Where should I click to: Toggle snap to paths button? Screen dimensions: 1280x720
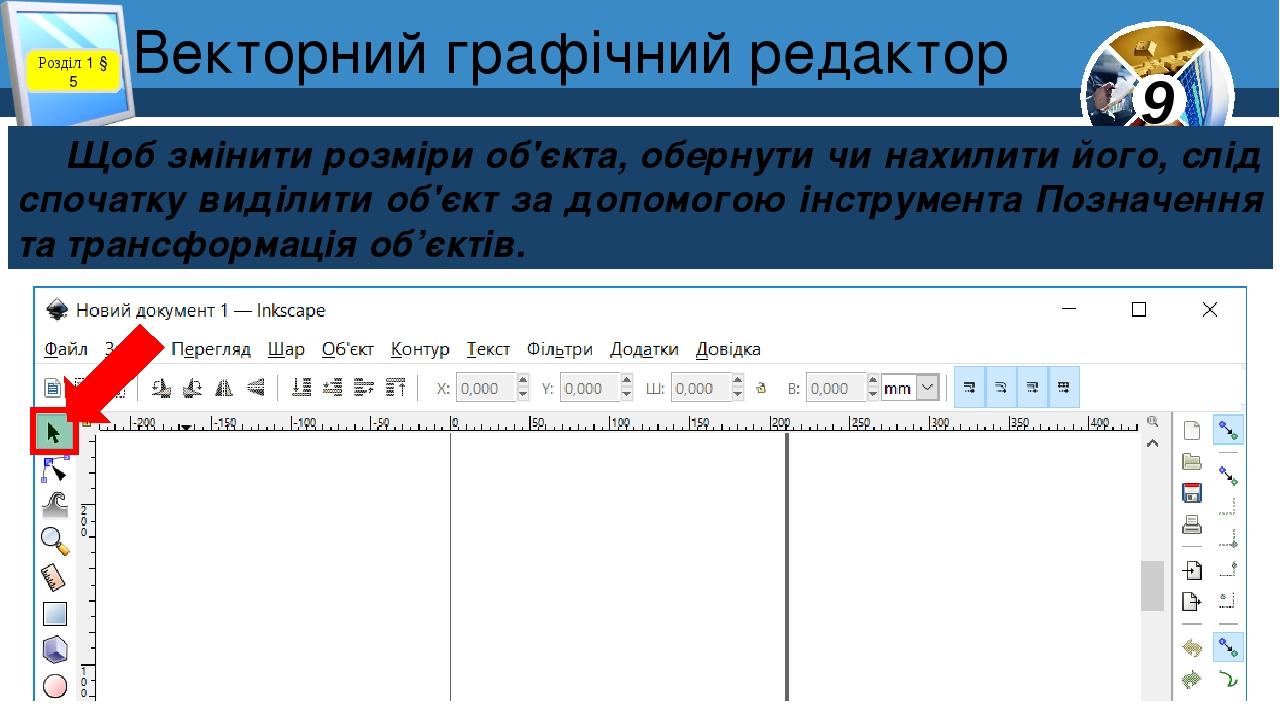click(x=1229, y=680)
